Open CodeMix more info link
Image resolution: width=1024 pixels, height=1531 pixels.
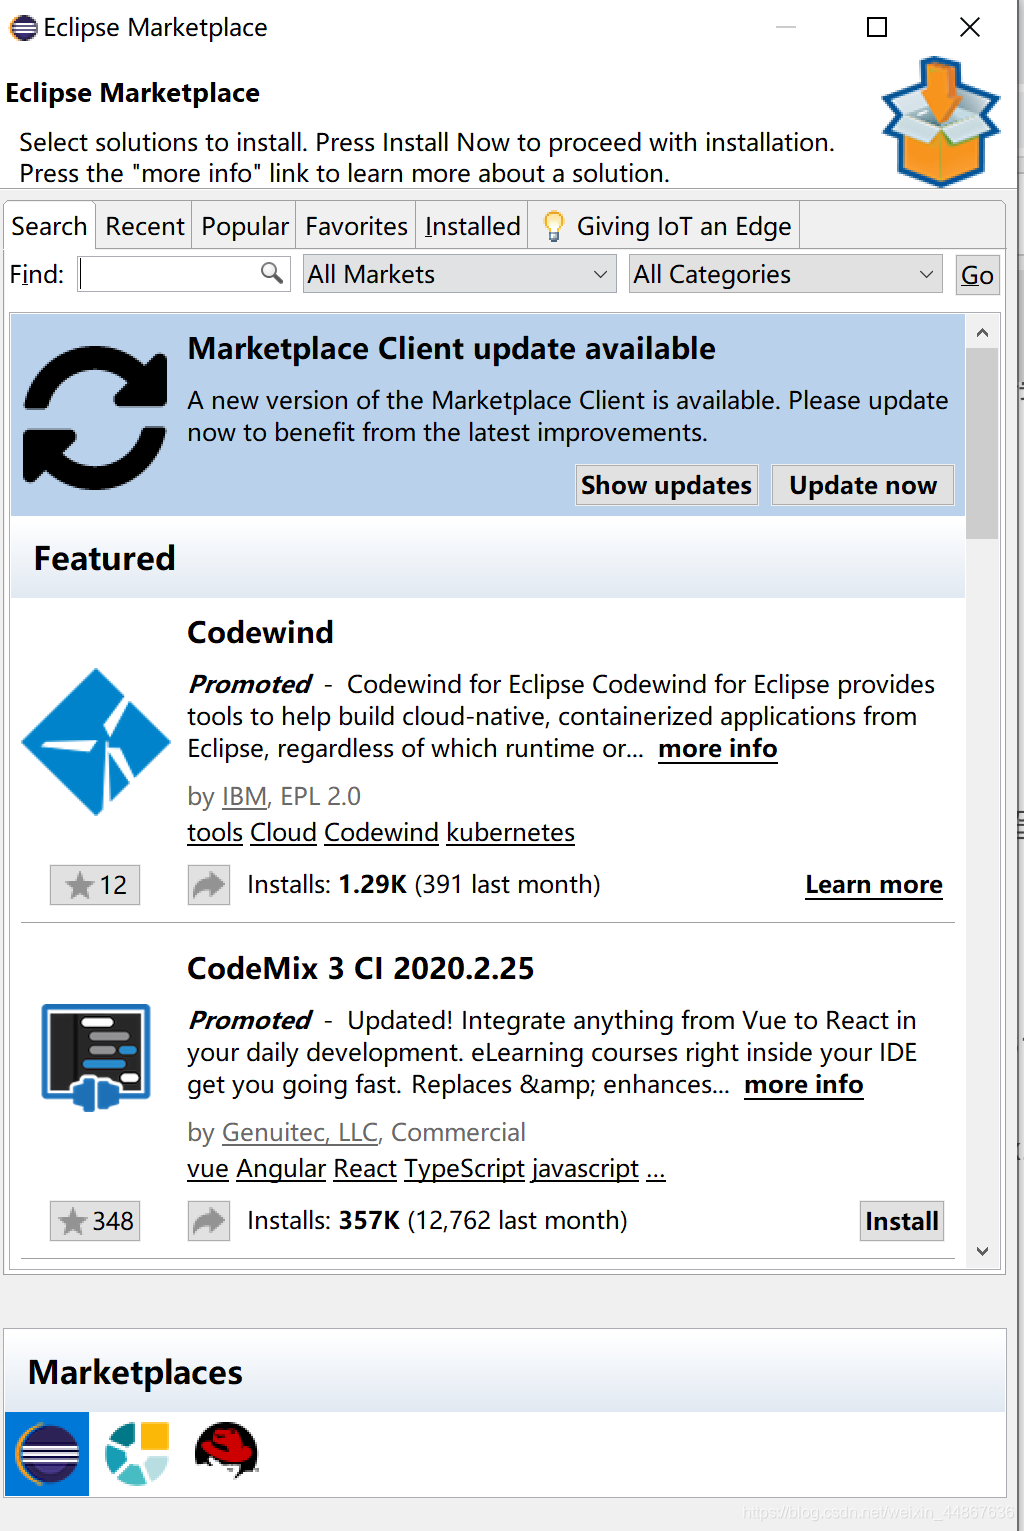pyautogui.click(x=804, y=1085)
